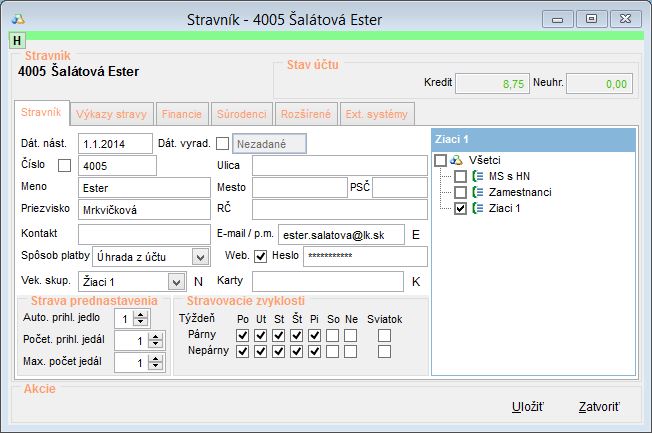Click the Zatvoriť button
This screenshot has width=652, height=433.
click(x=598, y=406)
